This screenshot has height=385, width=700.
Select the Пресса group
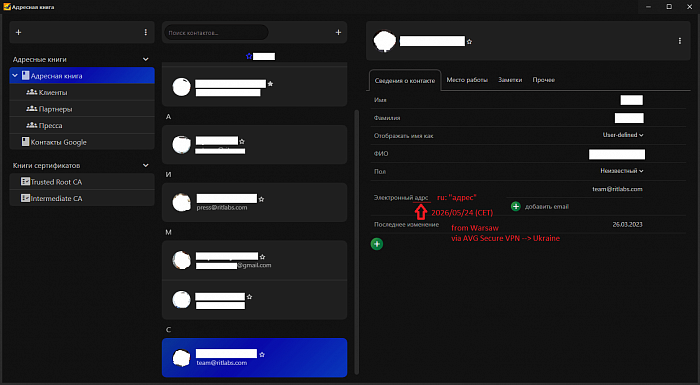point(82,125)
